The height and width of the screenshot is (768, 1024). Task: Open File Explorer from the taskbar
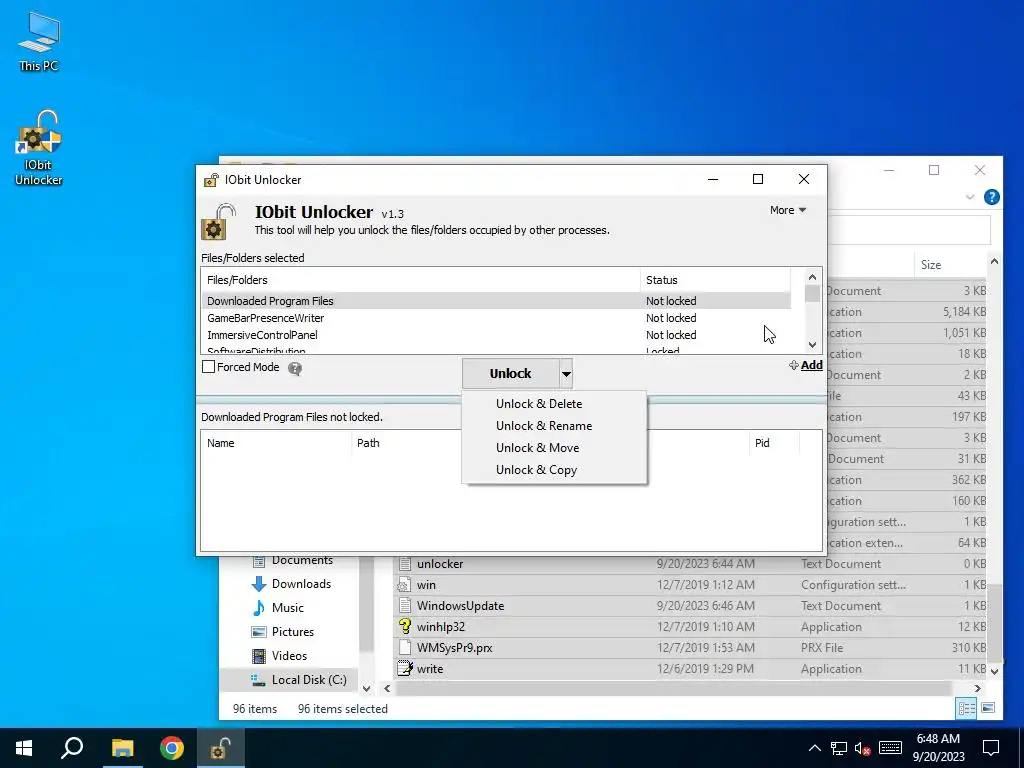[122, 748]
